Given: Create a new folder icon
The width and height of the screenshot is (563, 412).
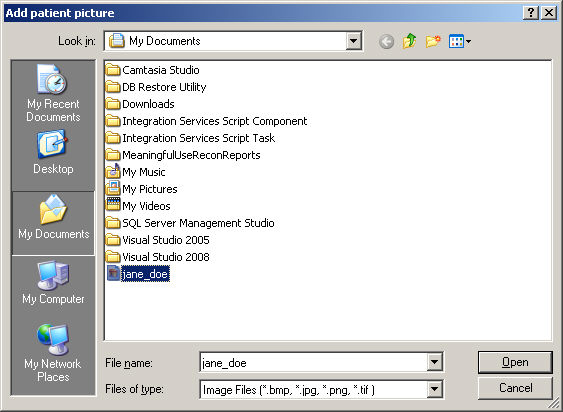Looking at the screenshot, I should coord(433,41).
